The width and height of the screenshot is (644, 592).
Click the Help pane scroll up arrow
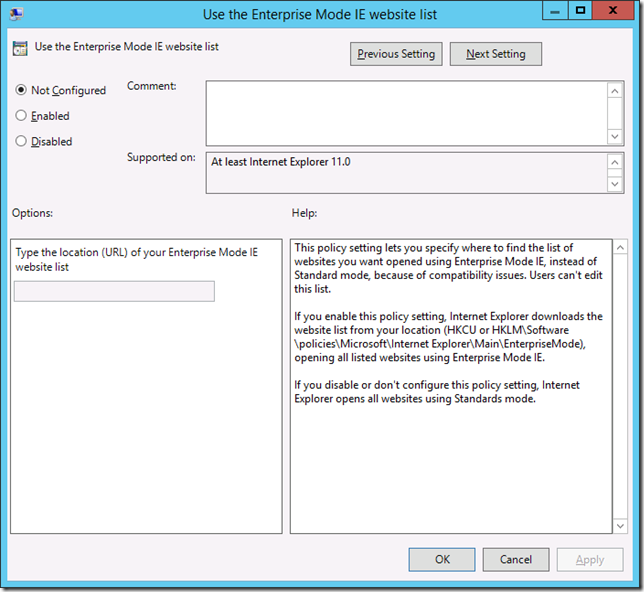(620, 247)
